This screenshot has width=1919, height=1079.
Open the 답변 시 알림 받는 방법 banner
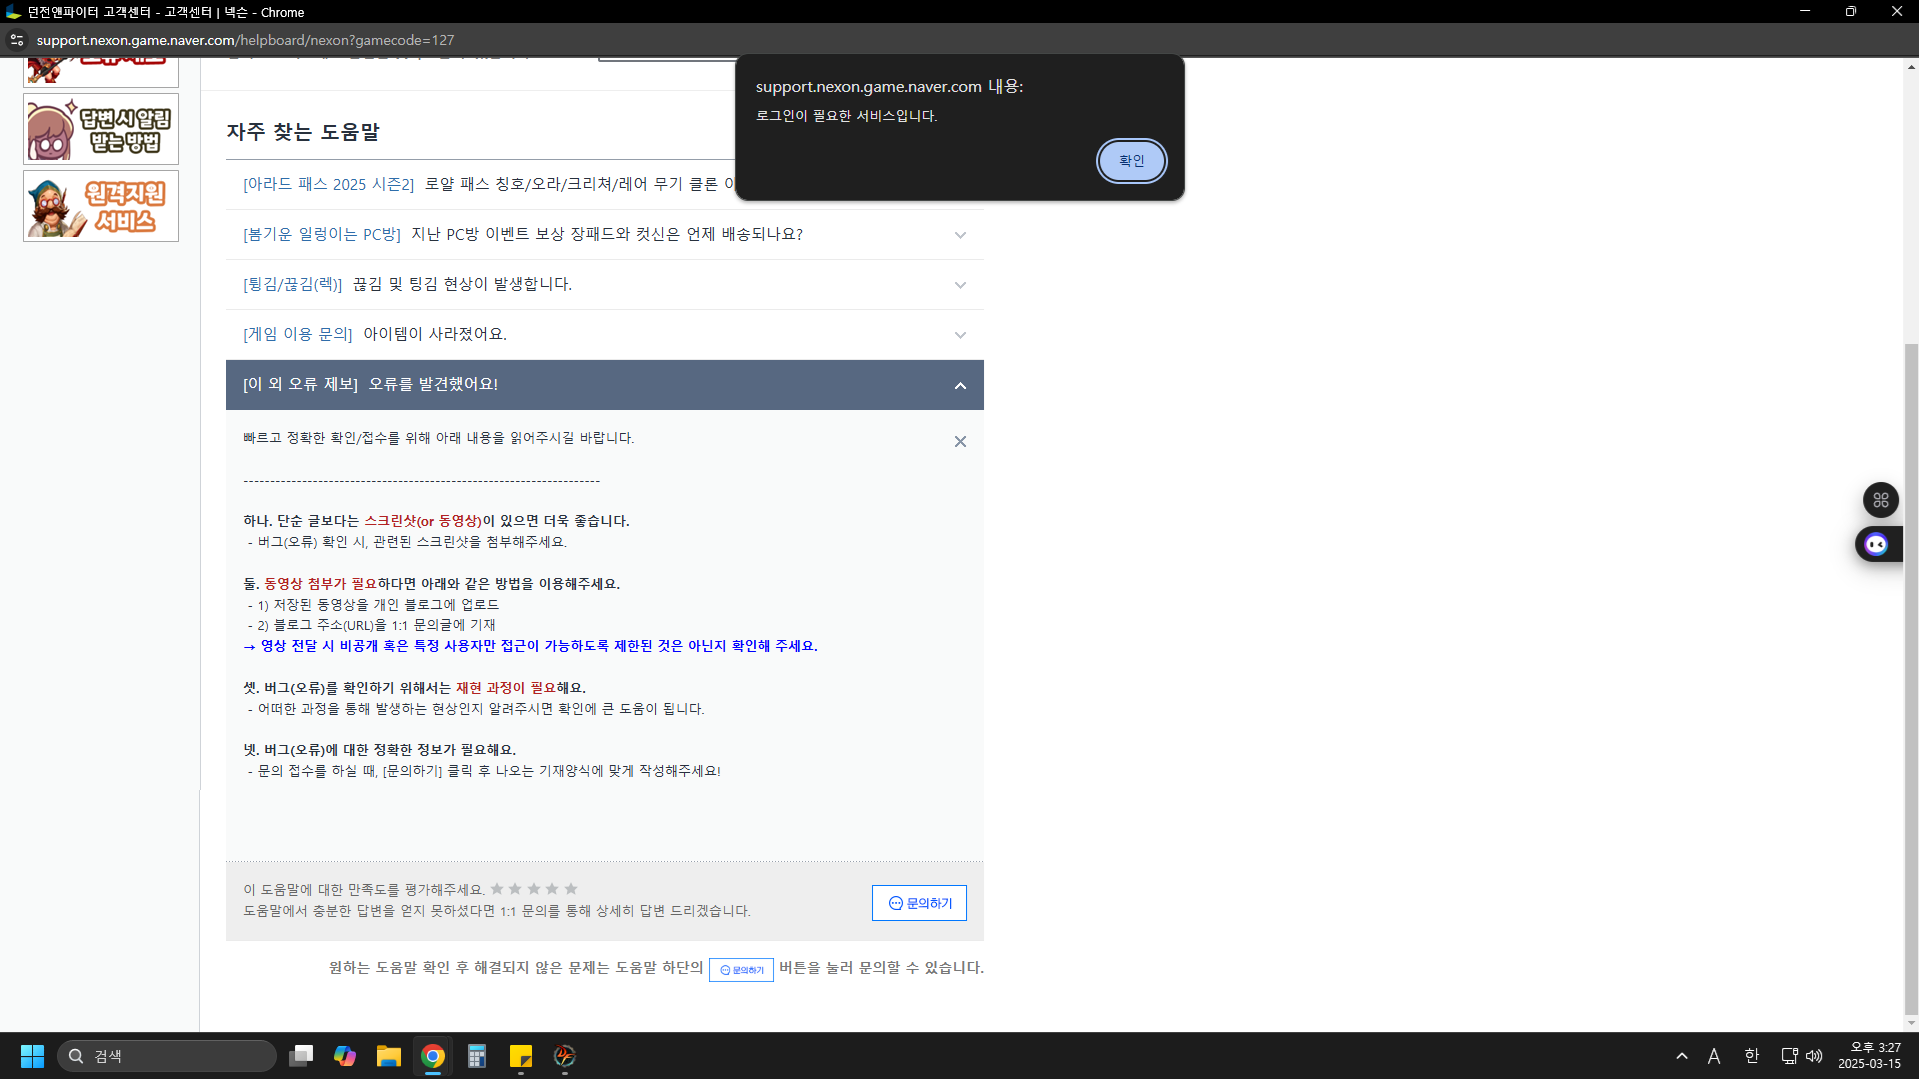coord(101,129)
